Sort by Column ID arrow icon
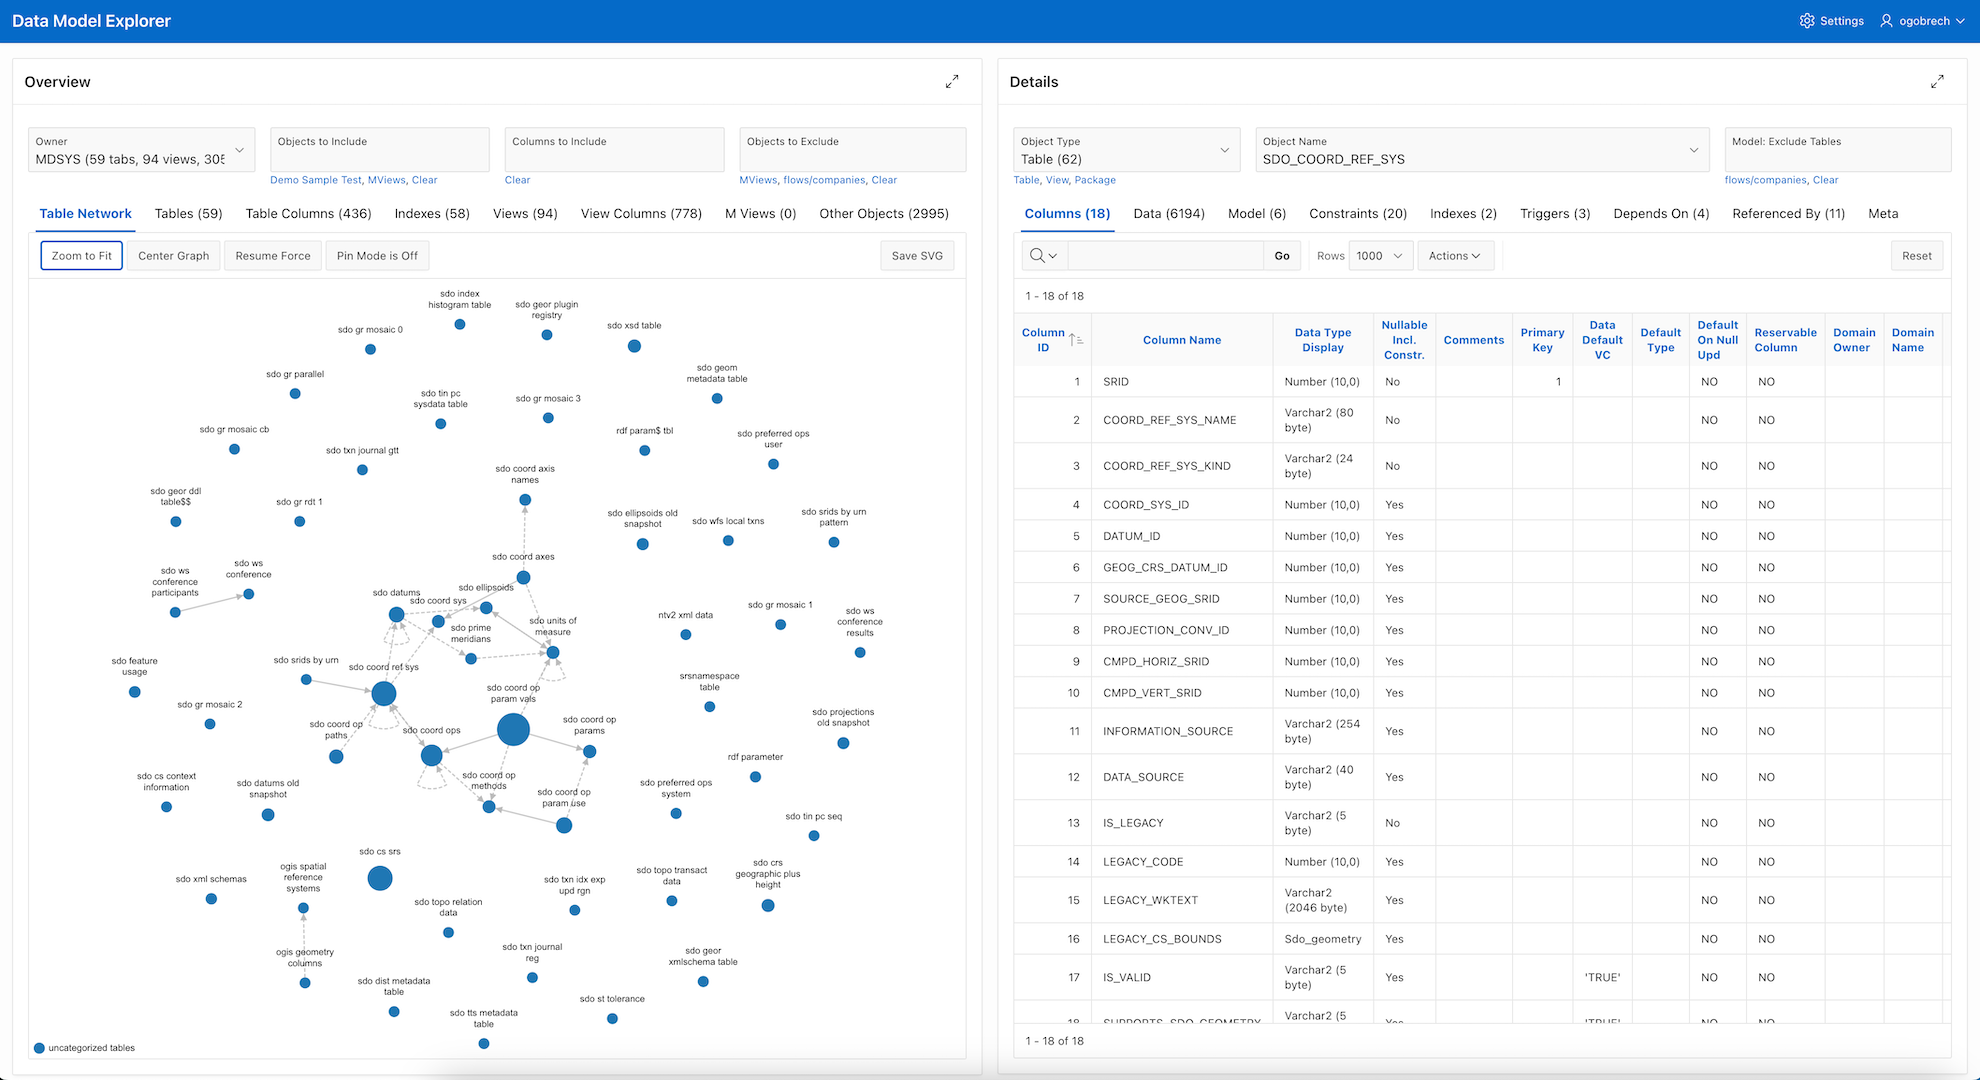The height and width of the screenshot is (1080, 1980). pyautogui.click(x=1075, y=340)
